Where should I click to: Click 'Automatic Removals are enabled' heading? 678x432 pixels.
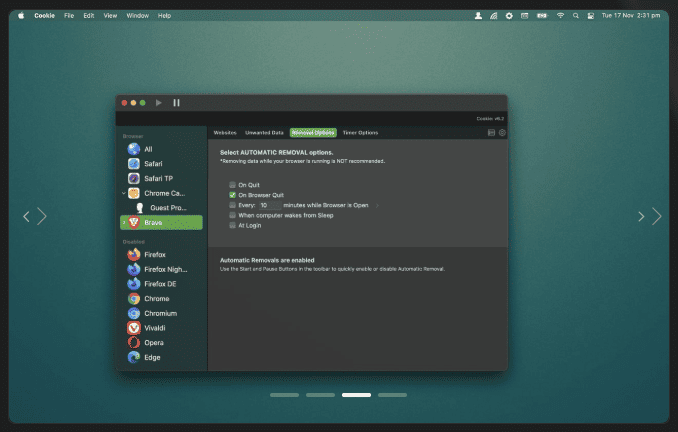click(267, 260)
